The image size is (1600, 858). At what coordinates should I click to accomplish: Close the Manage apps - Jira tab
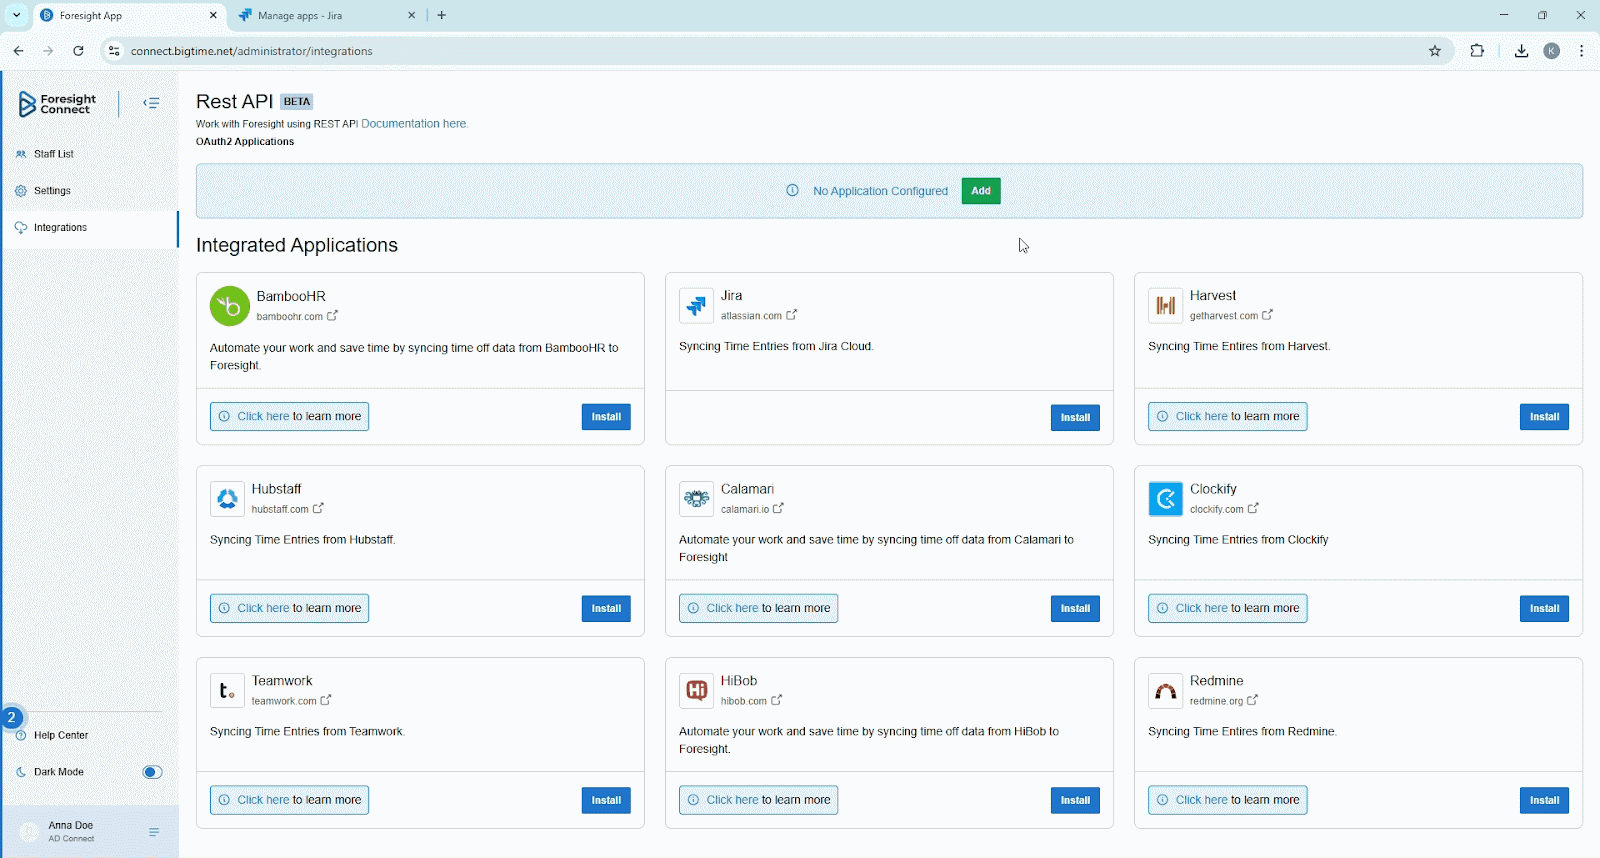point(412,15)
